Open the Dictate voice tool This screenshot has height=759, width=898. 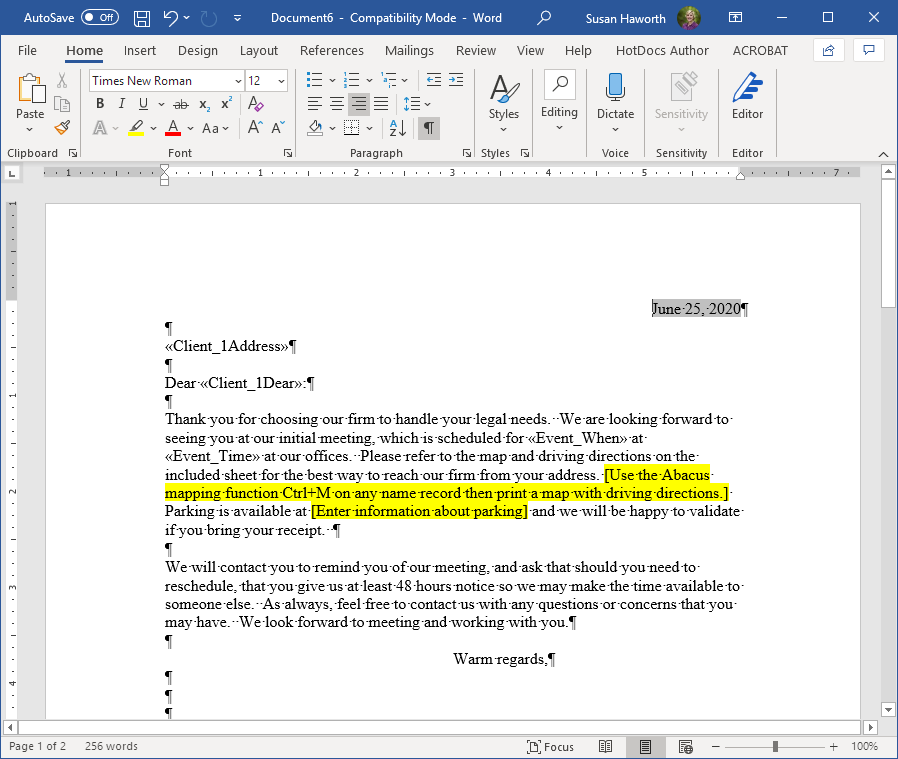(x=615, y=95)
